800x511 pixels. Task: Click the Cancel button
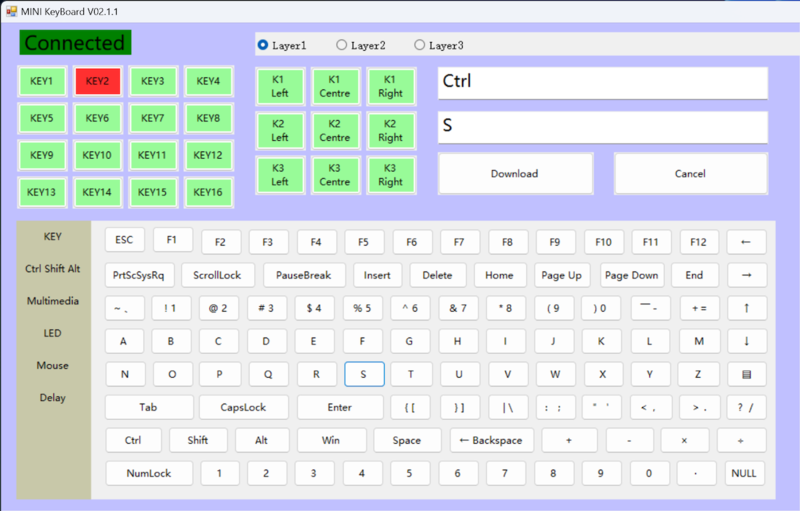690,174
